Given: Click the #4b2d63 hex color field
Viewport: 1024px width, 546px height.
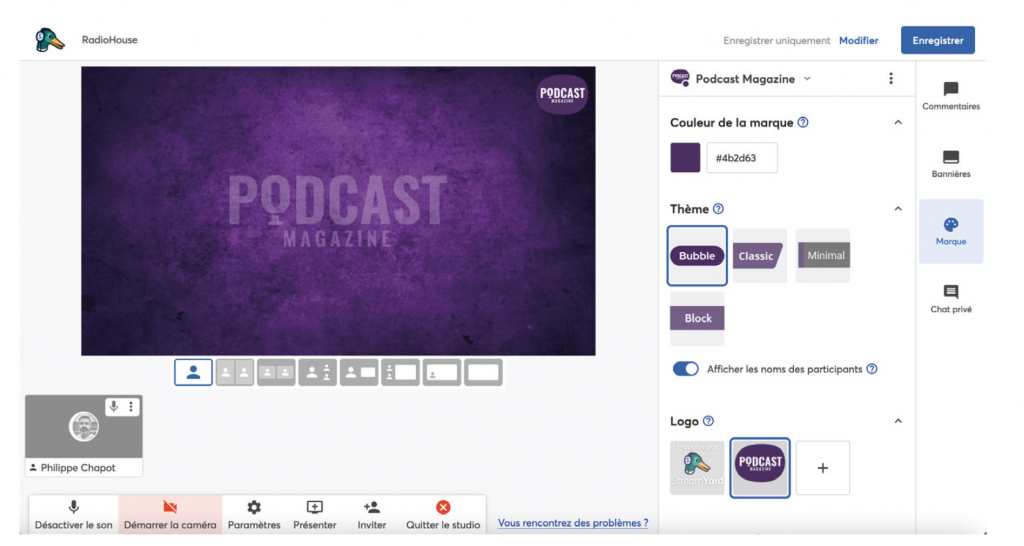Looking at the screenshot, I should 742,157.
